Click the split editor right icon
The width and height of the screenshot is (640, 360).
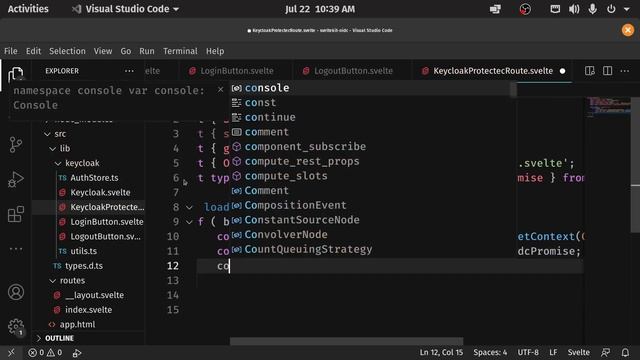coord(607,71)
